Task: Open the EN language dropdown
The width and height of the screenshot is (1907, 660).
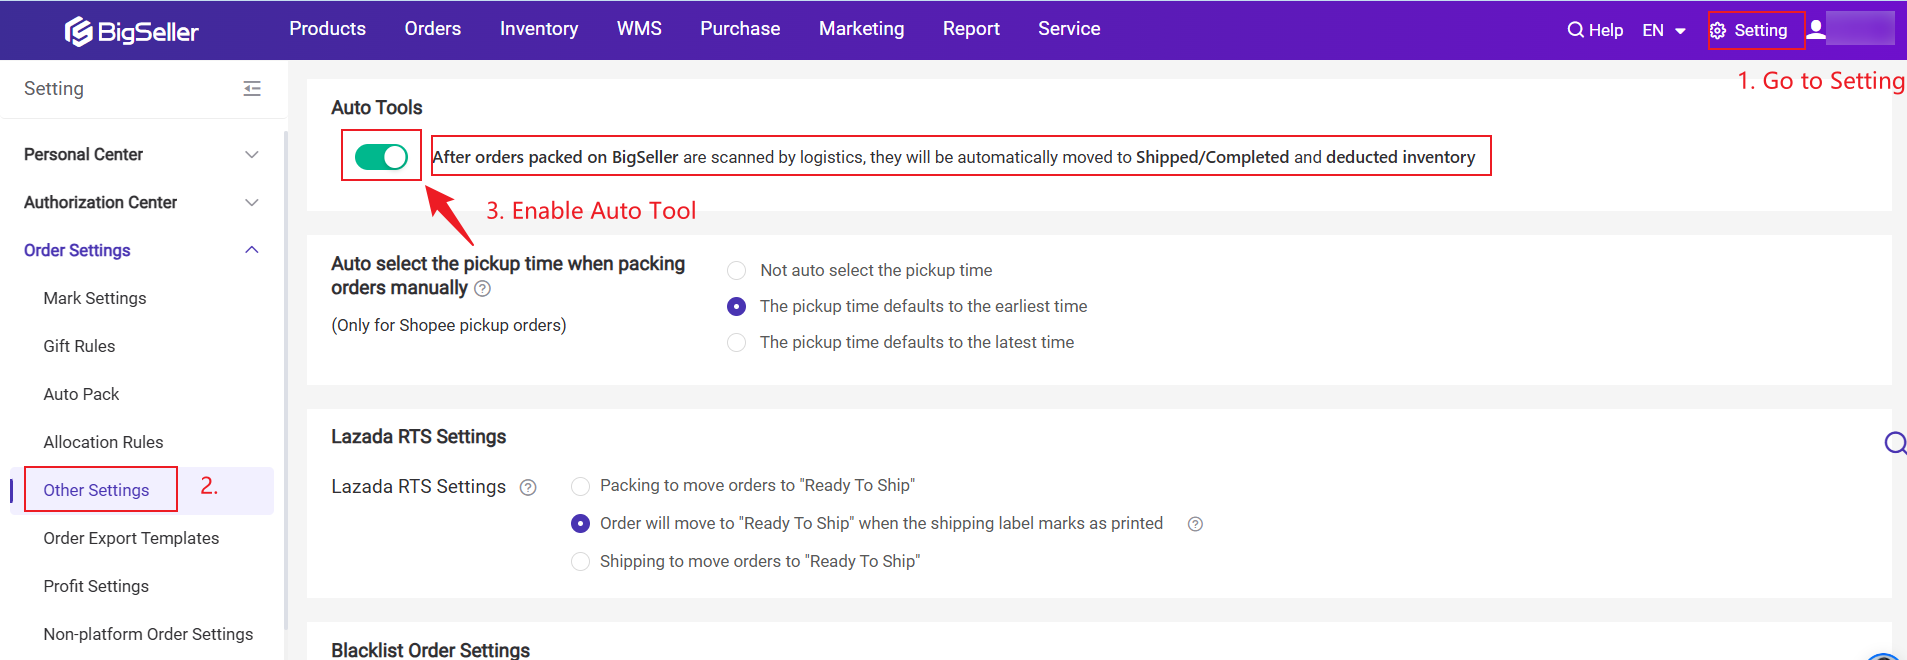Action: 1664,30
